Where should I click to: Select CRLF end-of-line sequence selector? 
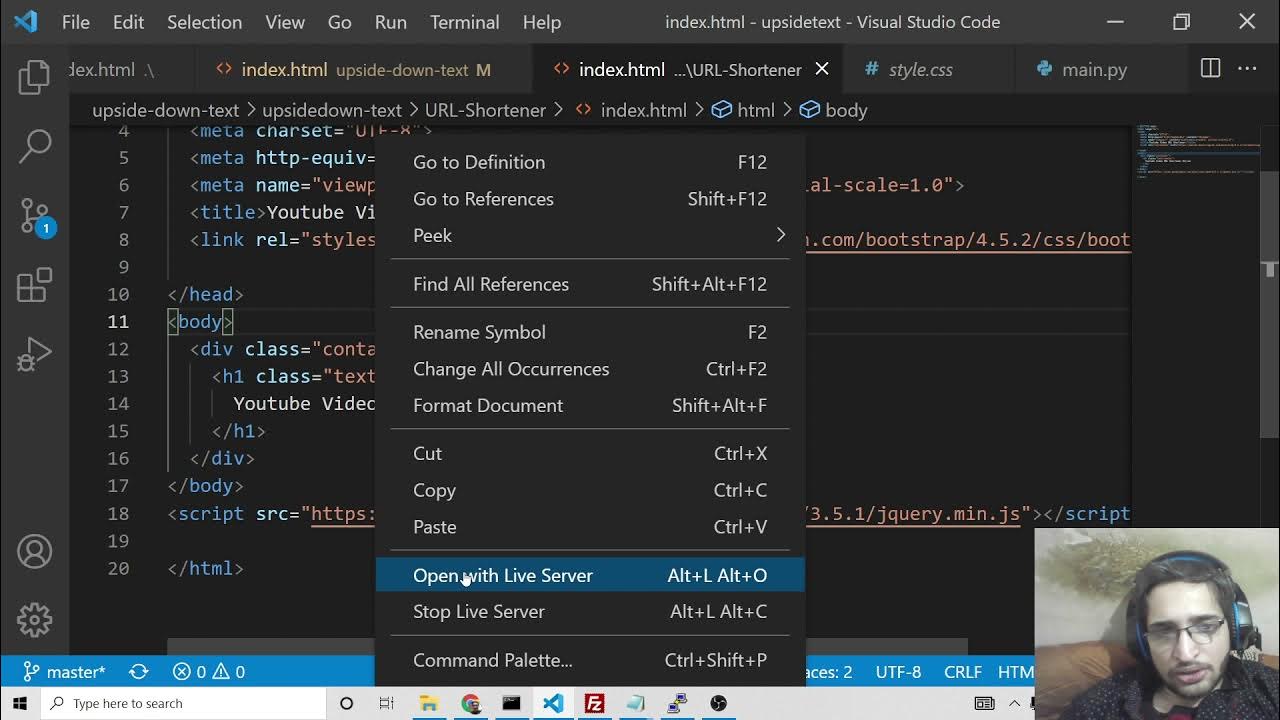pyautogui.click(x=962, y=672)
